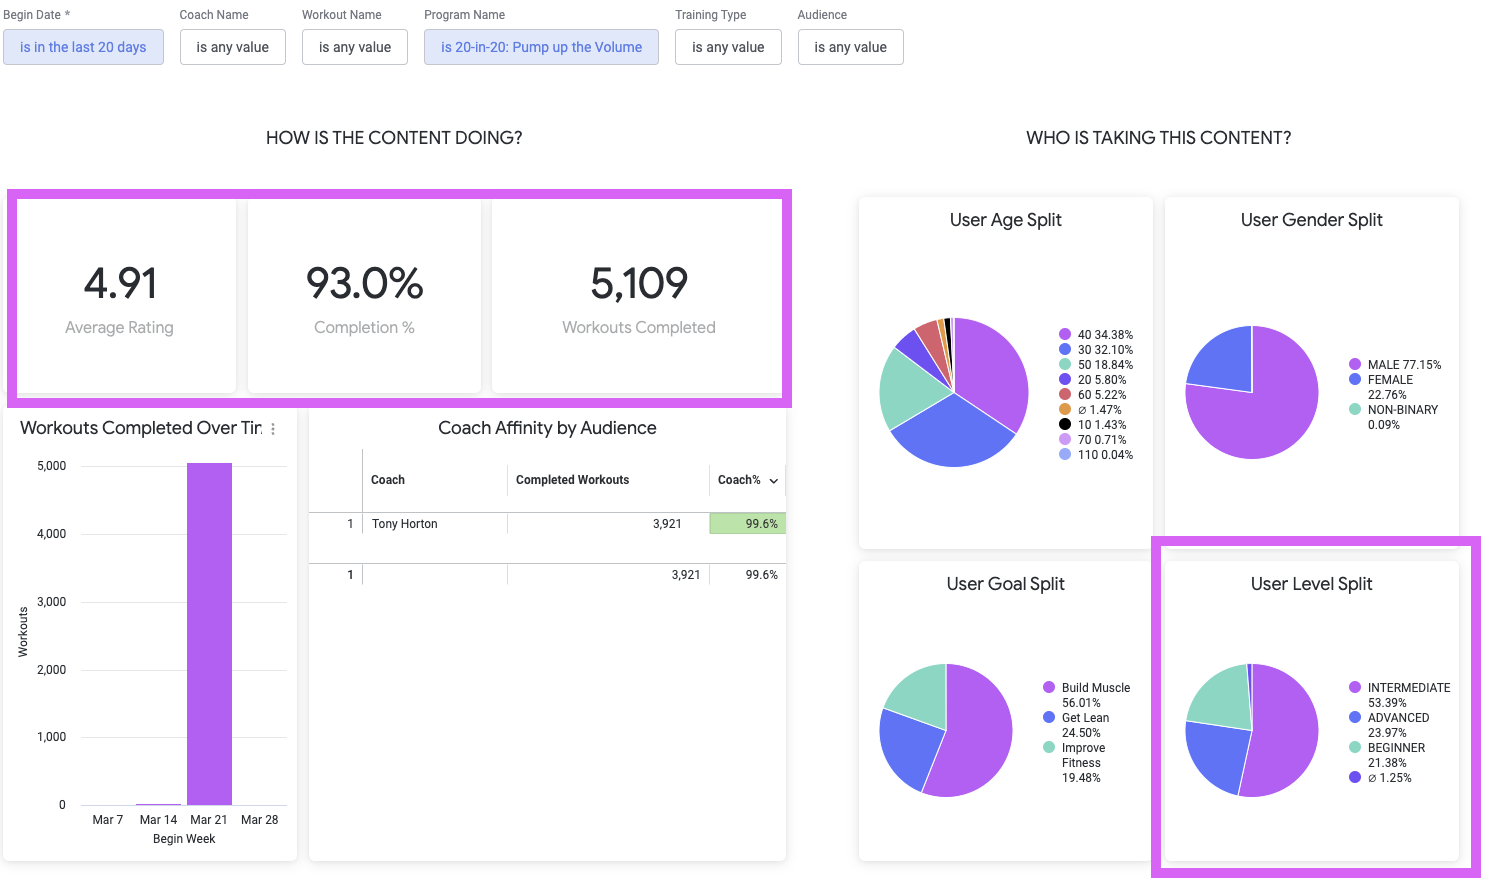Viewport: 1488px width, 883px height.
Task: Toggle the NON-BINARY 0.09% legend entry
Action: pyautogui.click(x=1394, y=417)
